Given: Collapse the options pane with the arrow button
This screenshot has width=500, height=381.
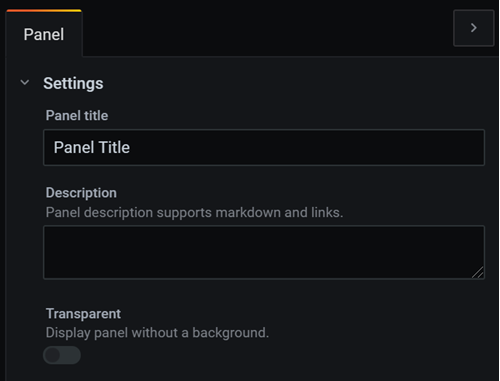Looking at the screenshot, I should (473, 28).
